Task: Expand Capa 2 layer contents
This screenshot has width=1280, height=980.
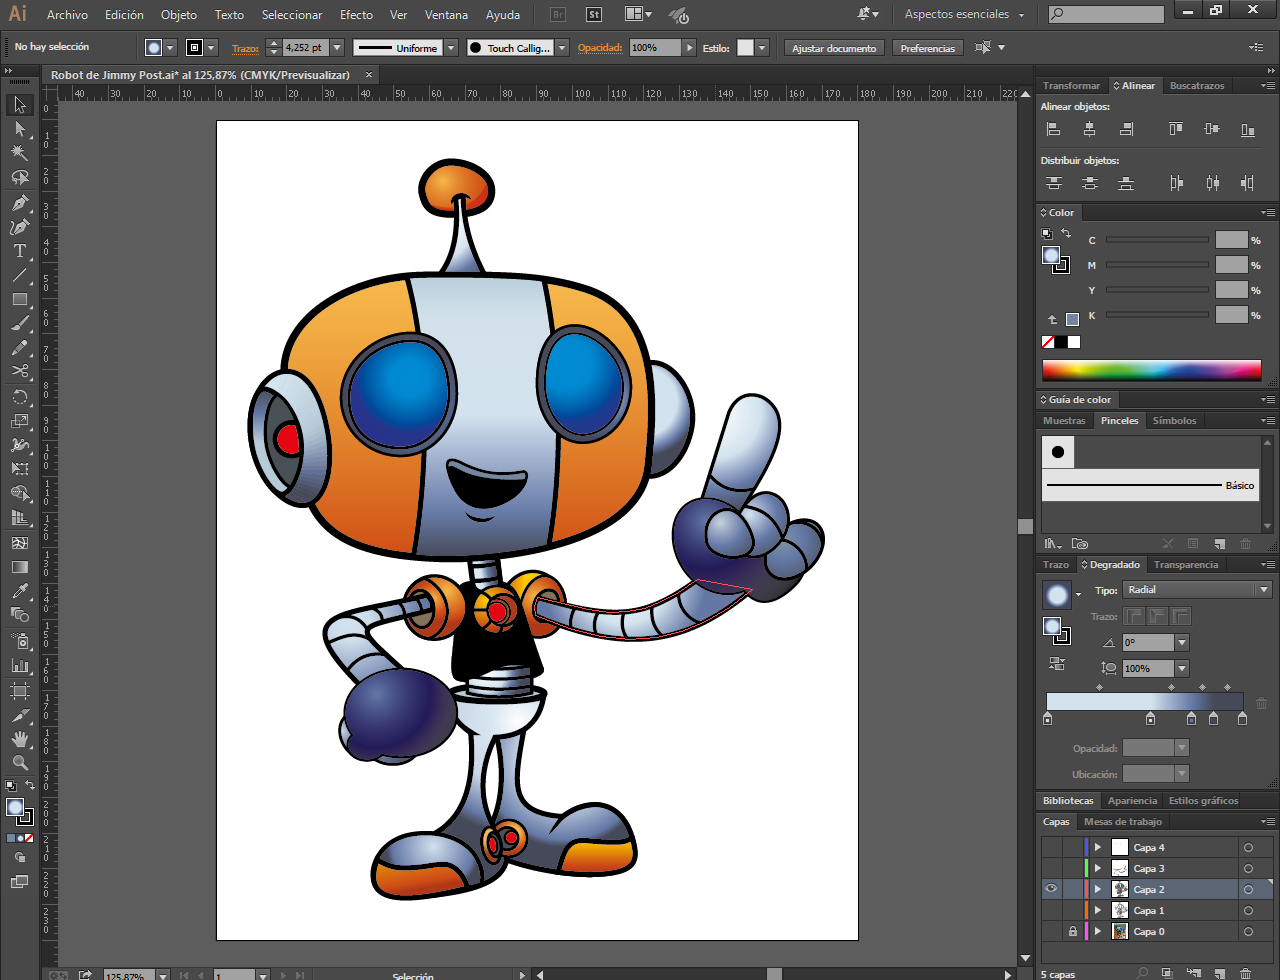Action: 1098,889
